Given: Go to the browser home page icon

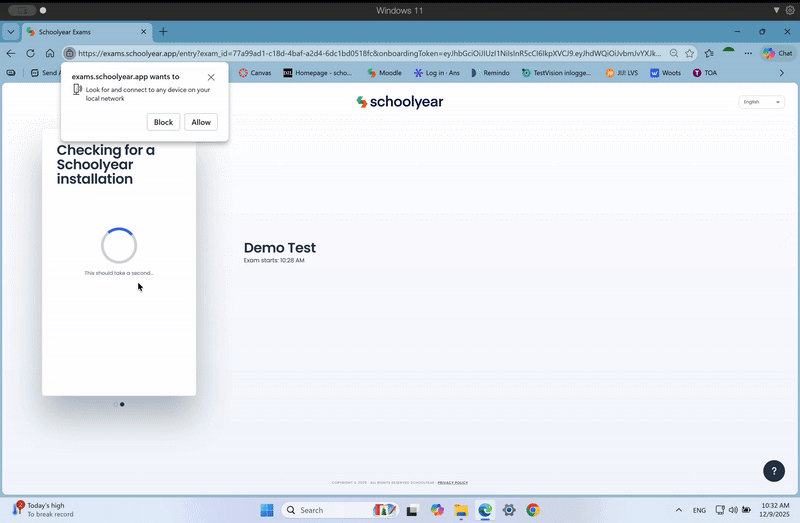Looking at the screenshot, I should point(50,53).
